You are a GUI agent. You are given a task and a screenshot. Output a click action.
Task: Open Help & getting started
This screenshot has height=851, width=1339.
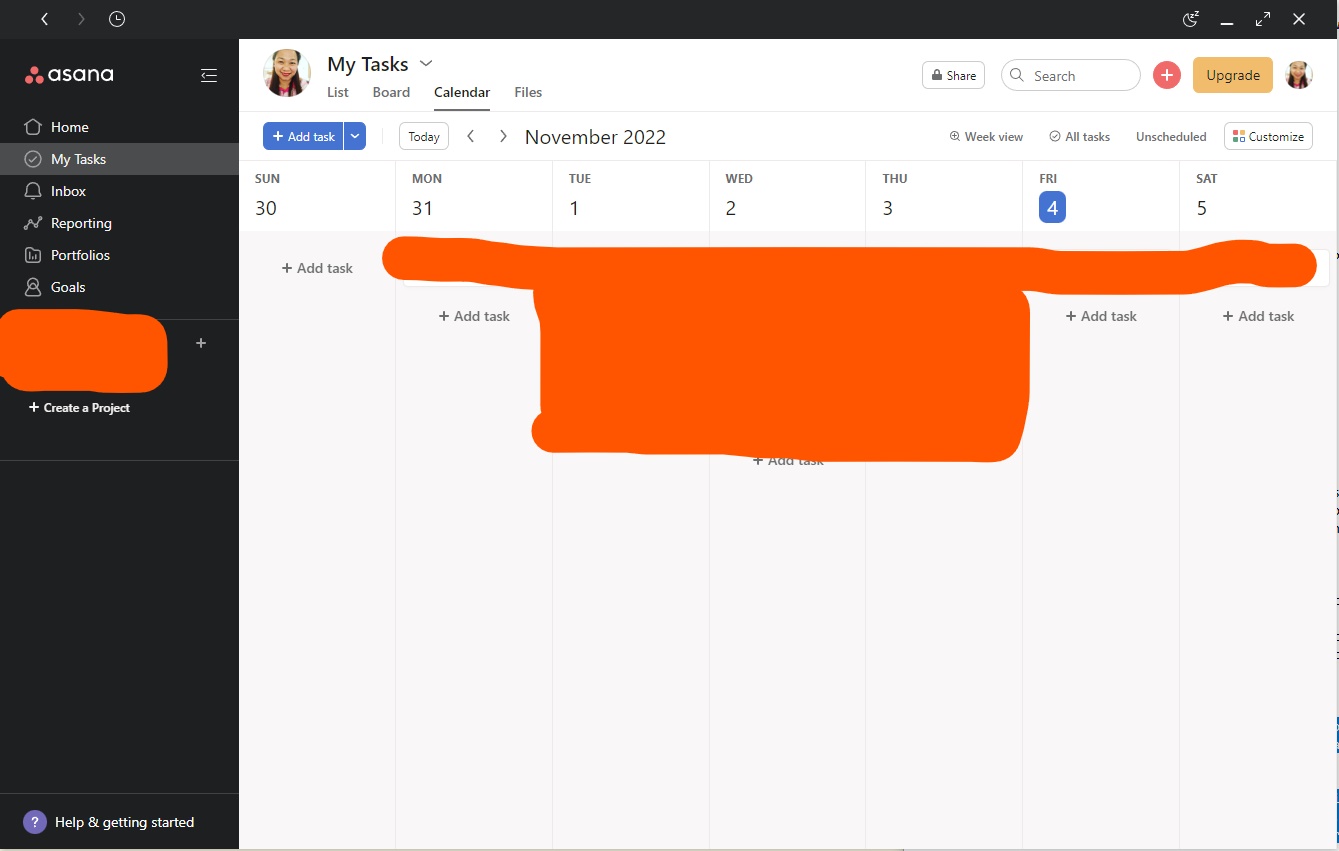pyautogui.click(x=109, y=822)
